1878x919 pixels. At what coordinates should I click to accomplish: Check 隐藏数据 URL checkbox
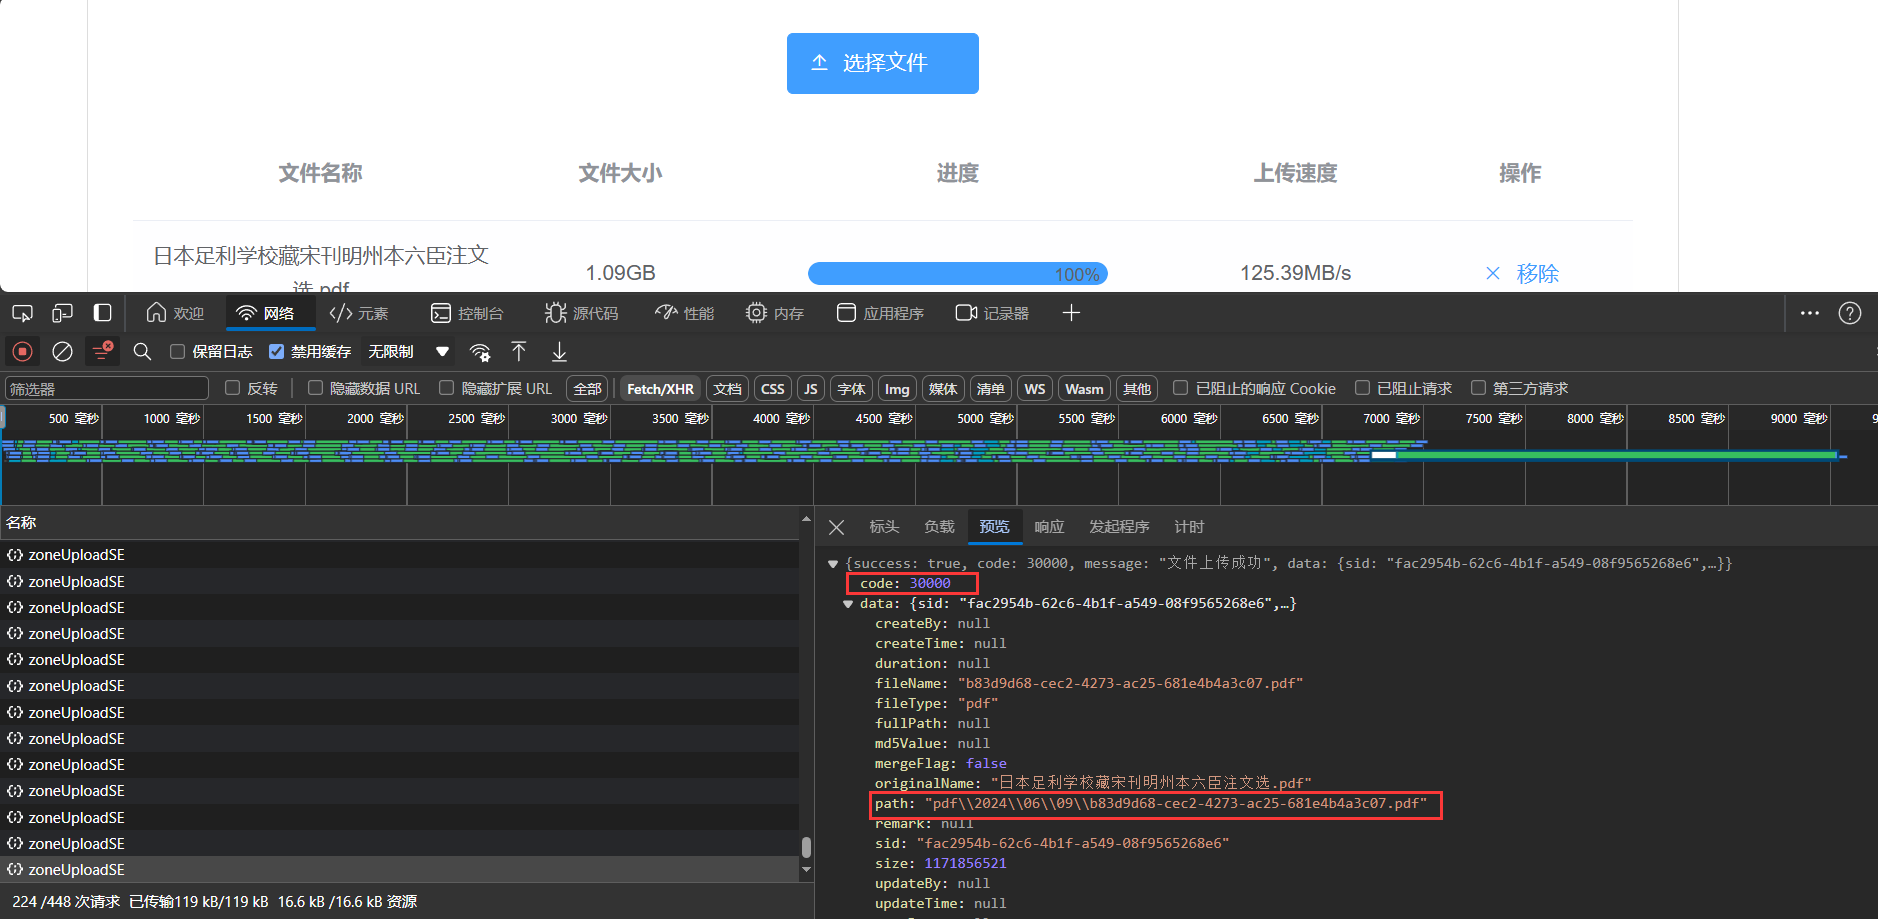click(x=315, y=388)
